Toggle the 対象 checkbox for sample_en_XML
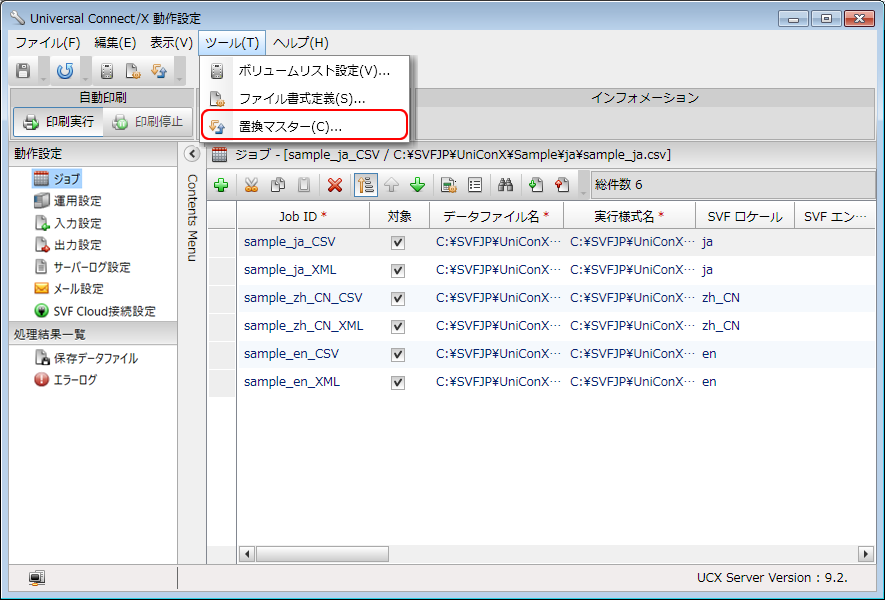 point(398,383)
